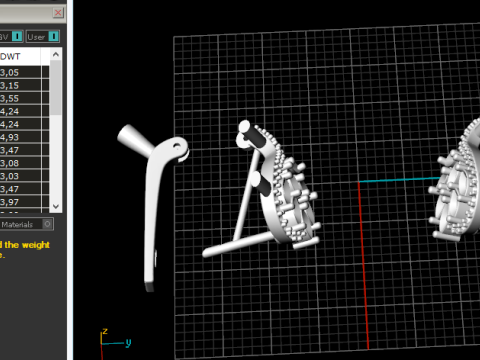Select the 4,24 row just below 3,55
The height and width of the screenshot is (360, 480).
point(24,111)
